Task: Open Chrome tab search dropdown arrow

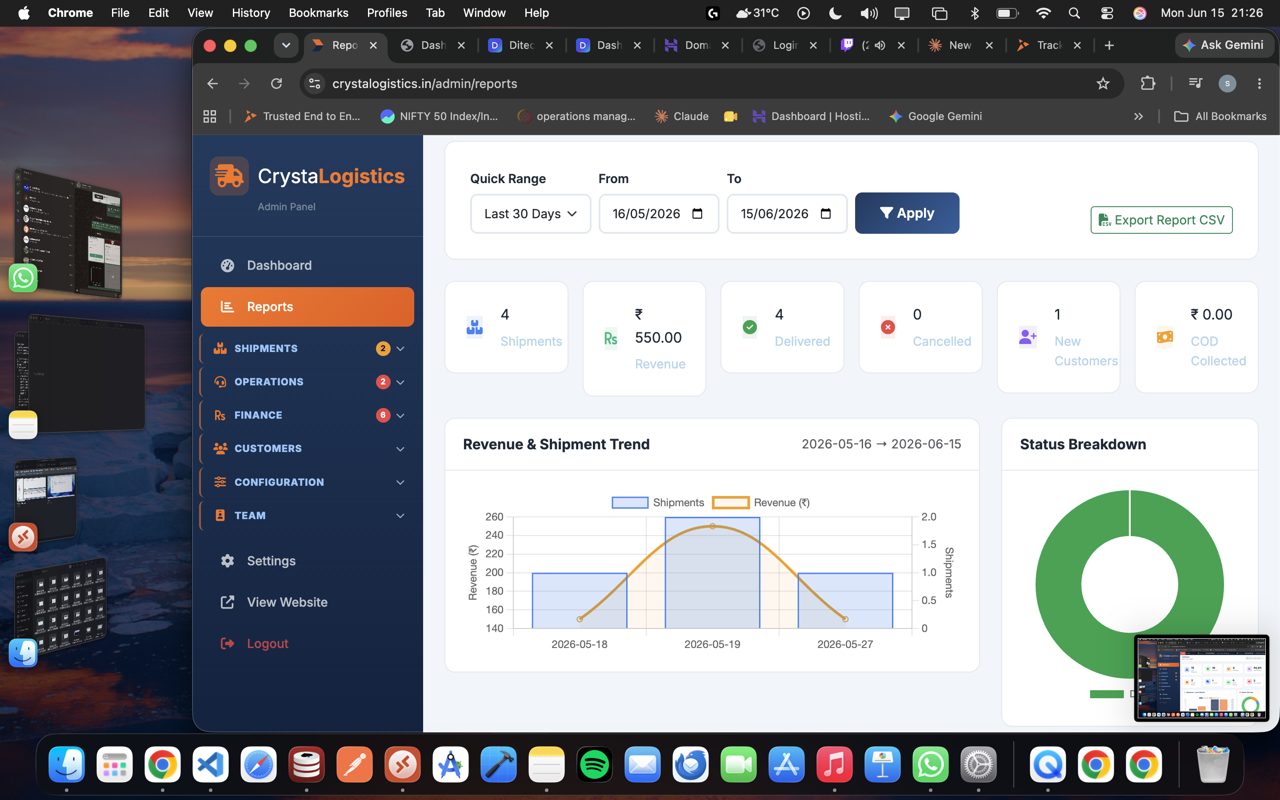Action: tap(287, 45)
